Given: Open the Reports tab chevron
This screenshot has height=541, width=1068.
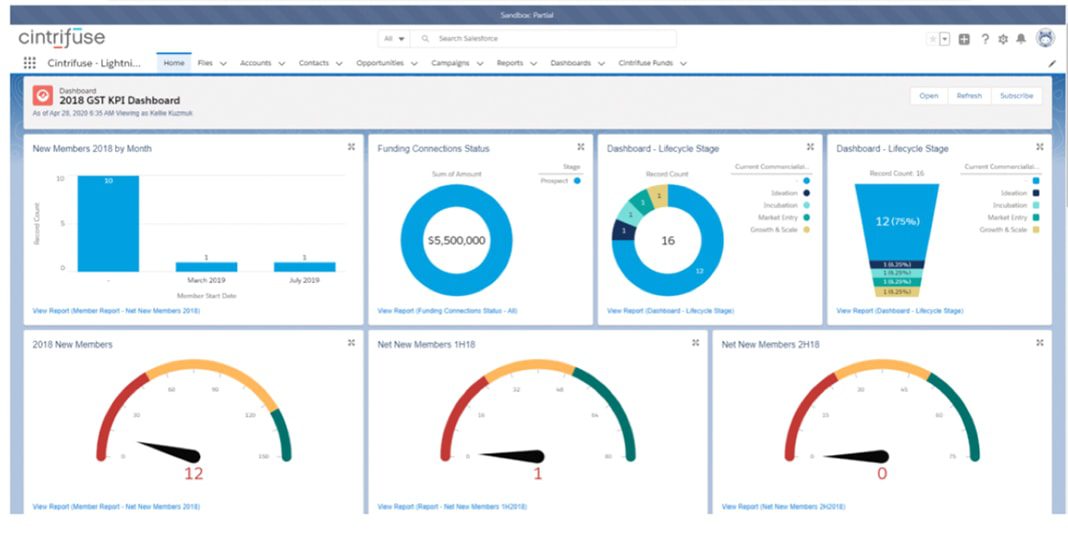Looking at the screenshot, I should click(534, 63).
